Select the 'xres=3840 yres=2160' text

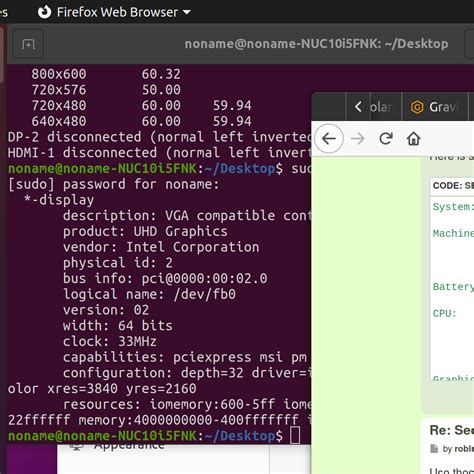[x=122, y=389]
